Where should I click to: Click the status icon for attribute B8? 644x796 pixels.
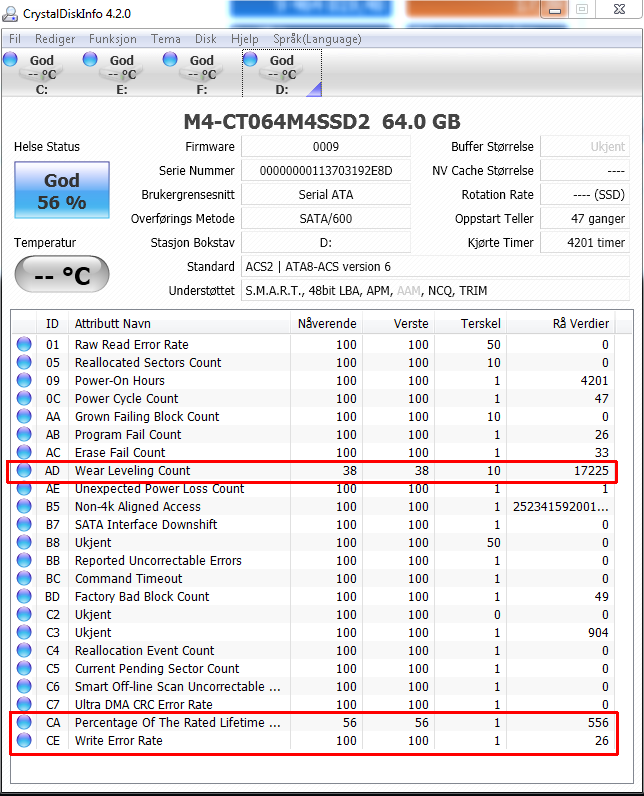click(x=24, y=542)
